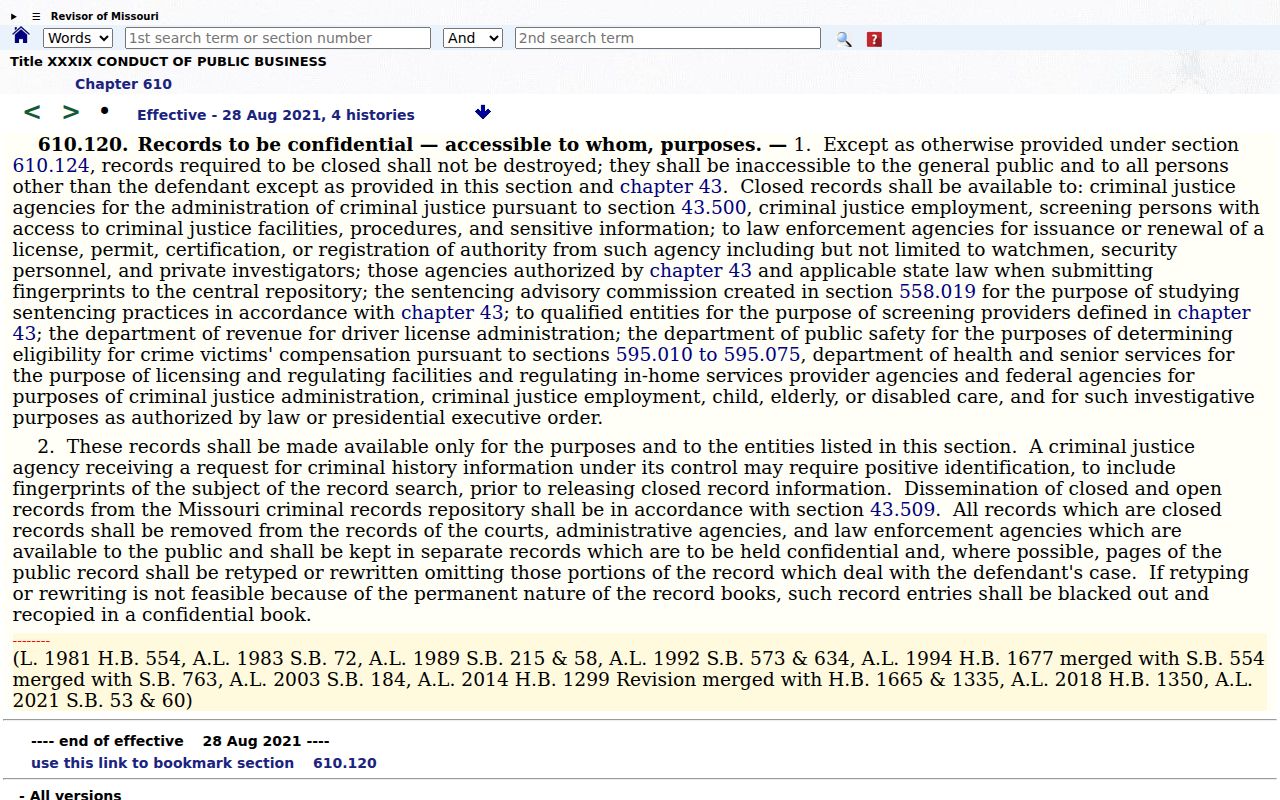
Task: Open the And operator dropdown
Action: tap(473, 38)
